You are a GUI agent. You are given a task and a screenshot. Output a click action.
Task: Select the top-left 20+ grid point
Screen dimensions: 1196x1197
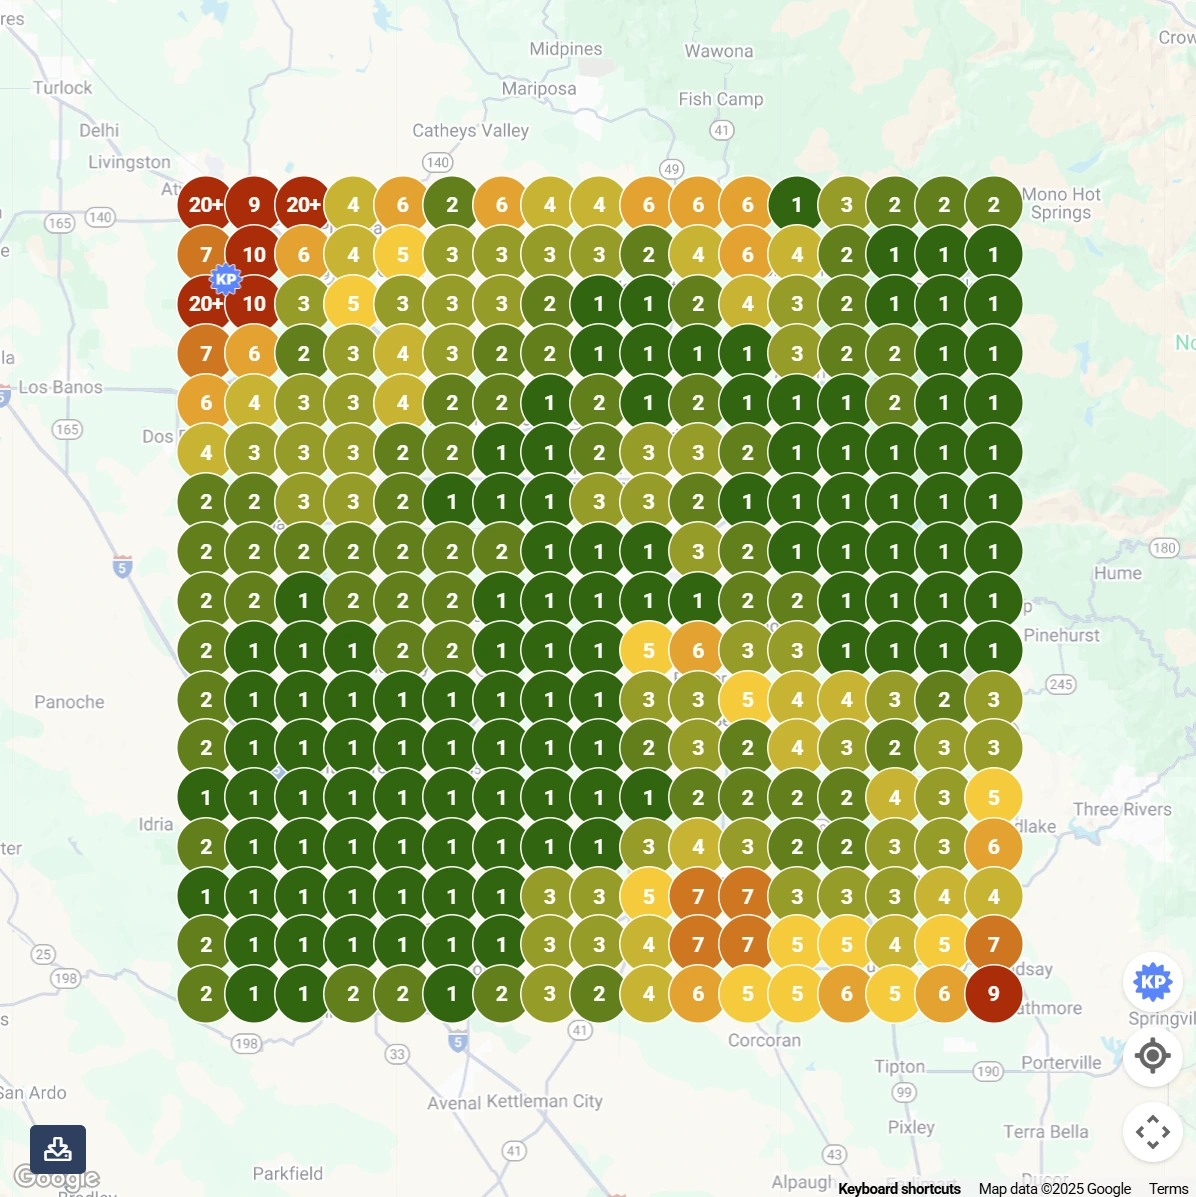tap(205, 205)
